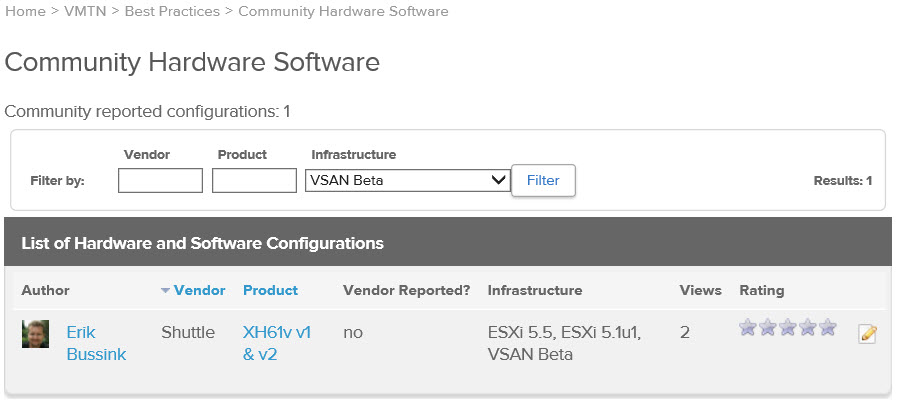Rate with the third star
Screen dimensions: 901x402
tap(788, 327)
